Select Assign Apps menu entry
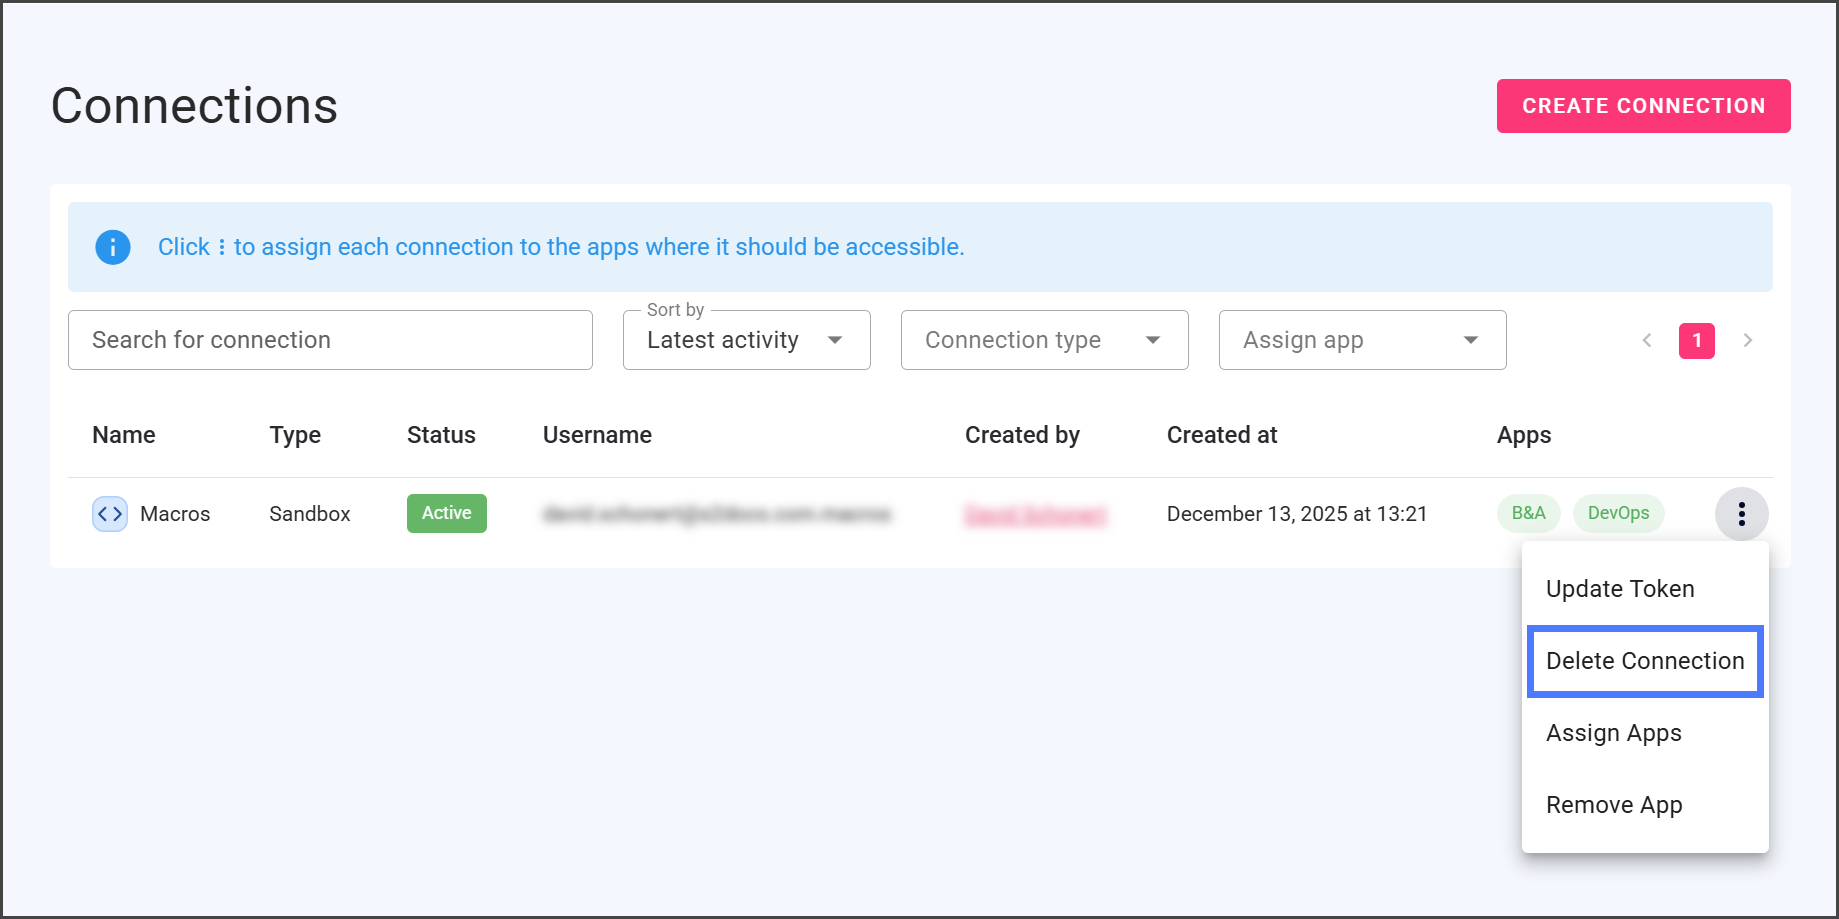 click(x=1613, y=733)
